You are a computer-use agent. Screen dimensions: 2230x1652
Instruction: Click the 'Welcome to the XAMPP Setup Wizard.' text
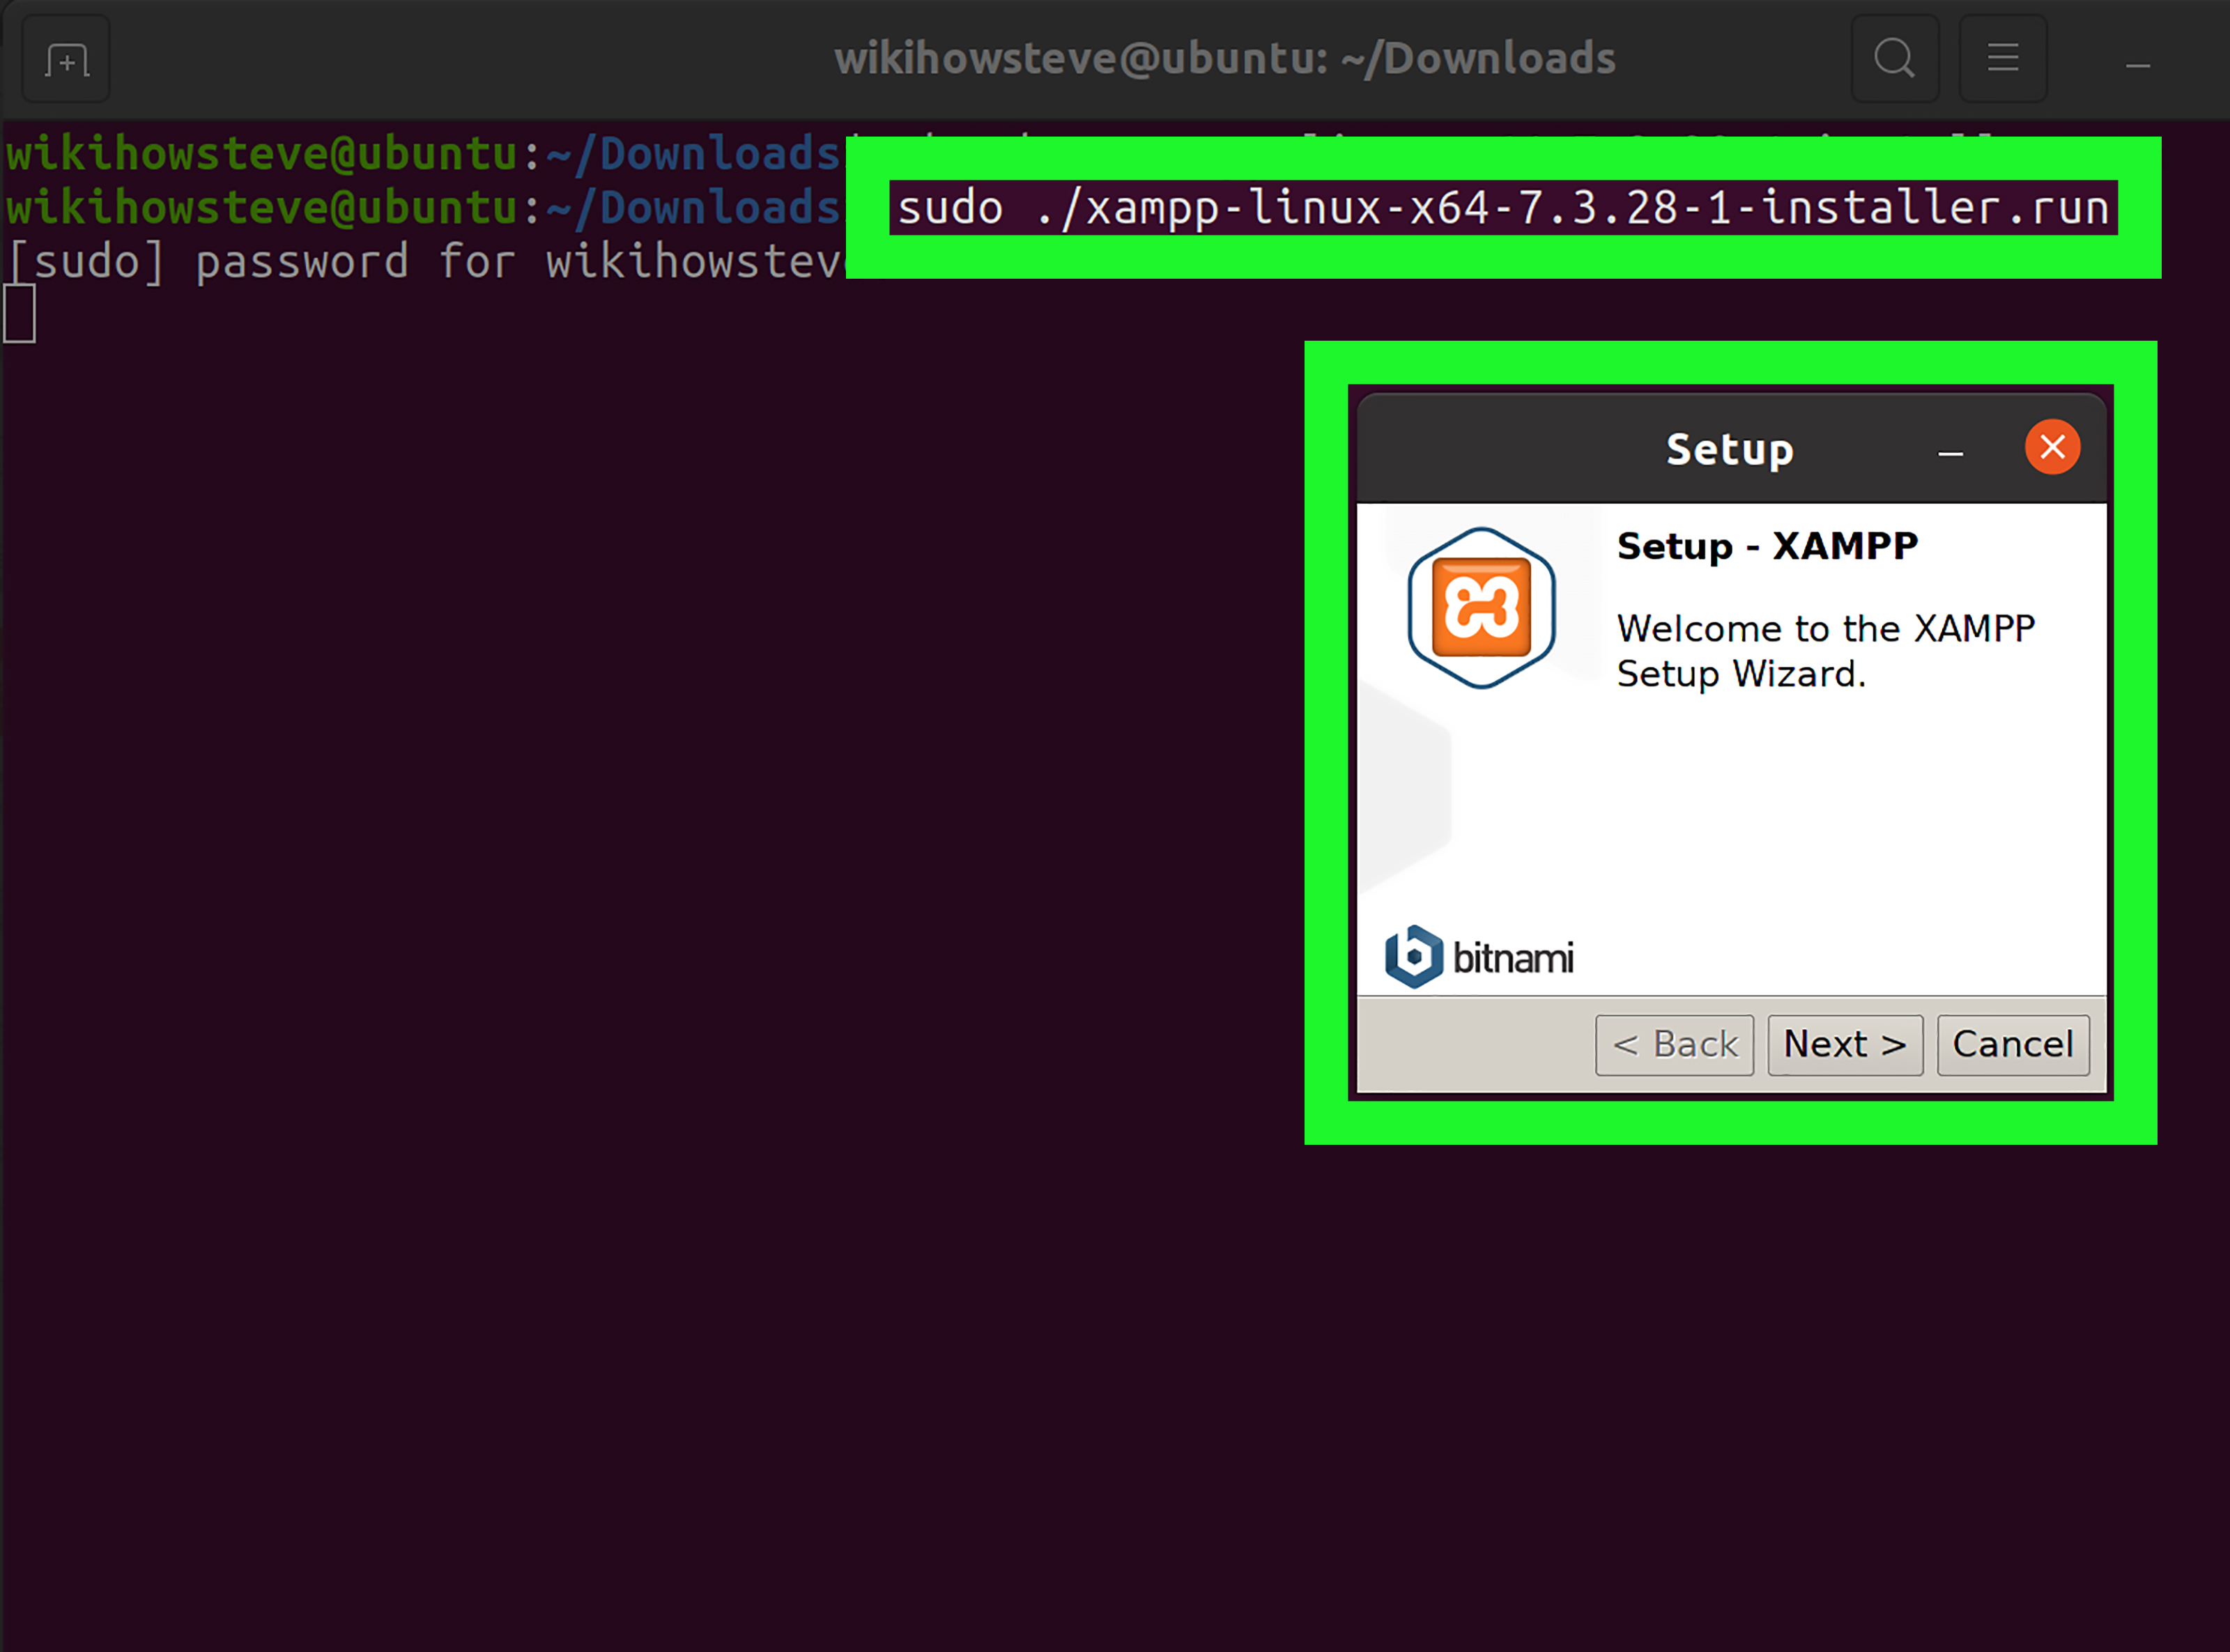coord(1825,651)
